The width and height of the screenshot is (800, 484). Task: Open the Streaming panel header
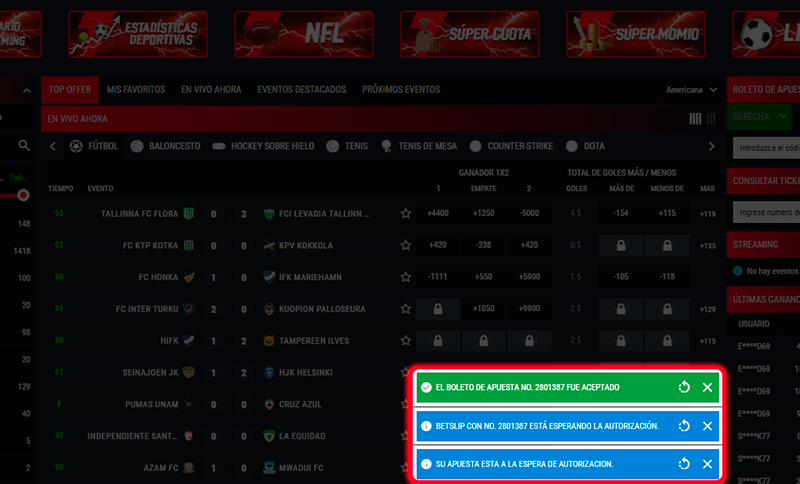coord(763,245)
